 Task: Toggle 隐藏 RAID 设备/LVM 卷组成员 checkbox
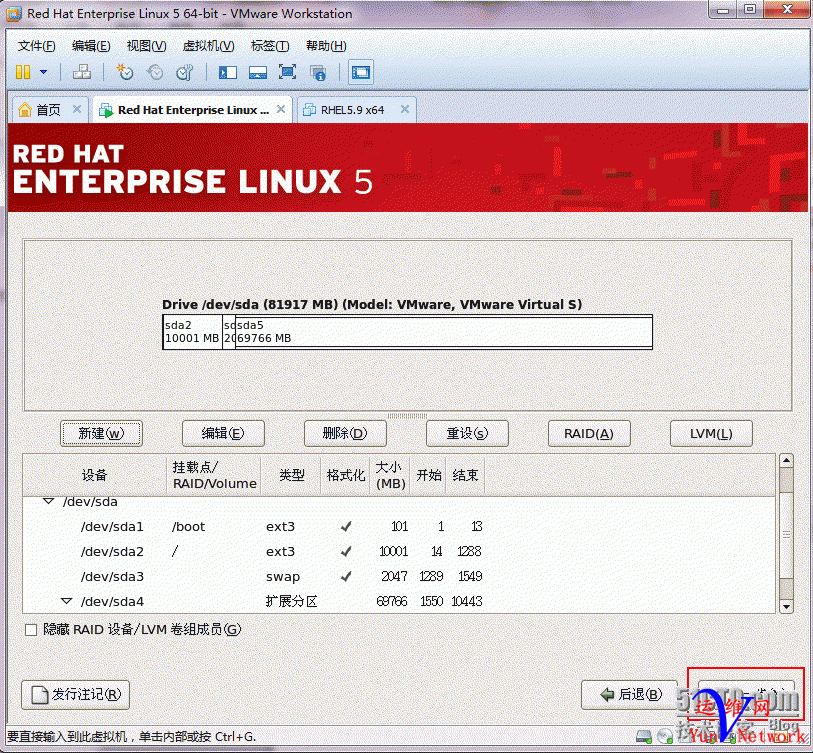[x=31, y=630]
